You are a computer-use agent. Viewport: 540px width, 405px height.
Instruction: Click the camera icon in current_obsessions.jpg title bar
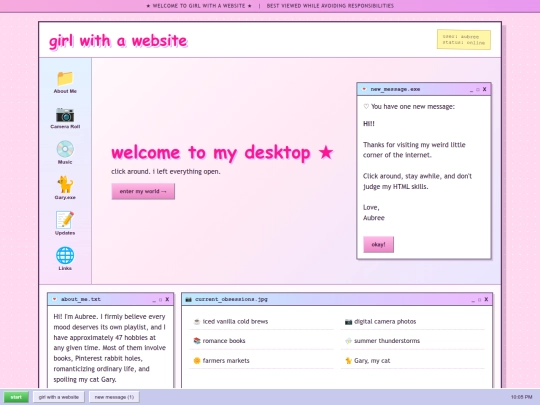tap(188, 299)
